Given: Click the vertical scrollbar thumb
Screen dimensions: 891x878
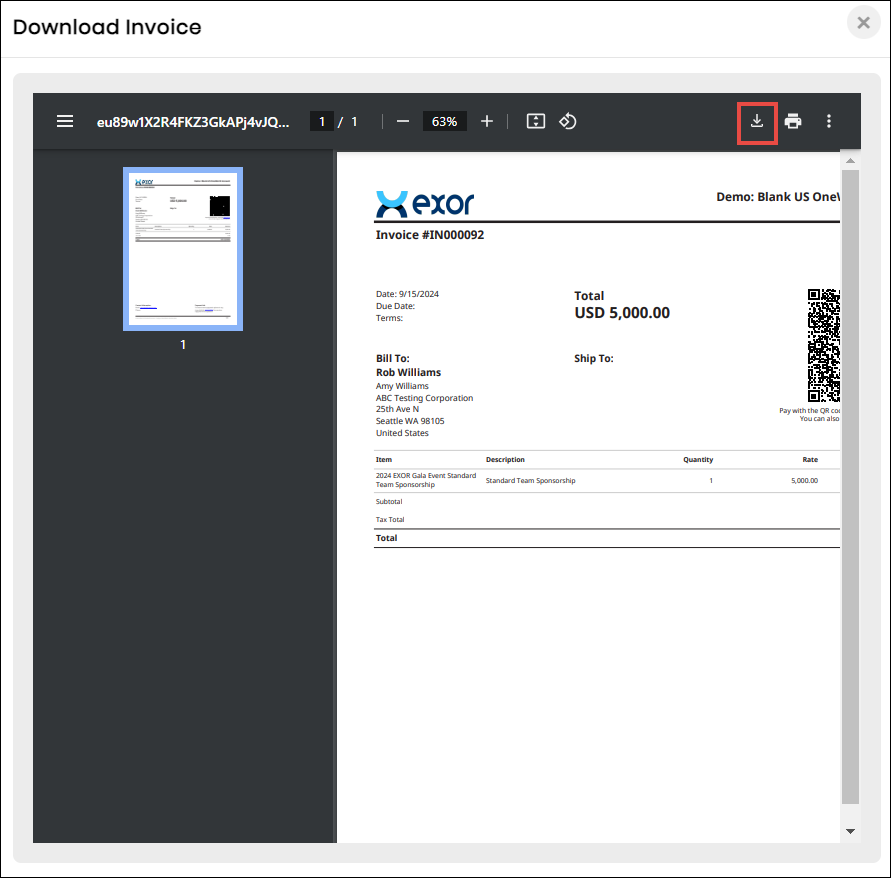Looking at the screenshot, I should (x=850, y=480).
